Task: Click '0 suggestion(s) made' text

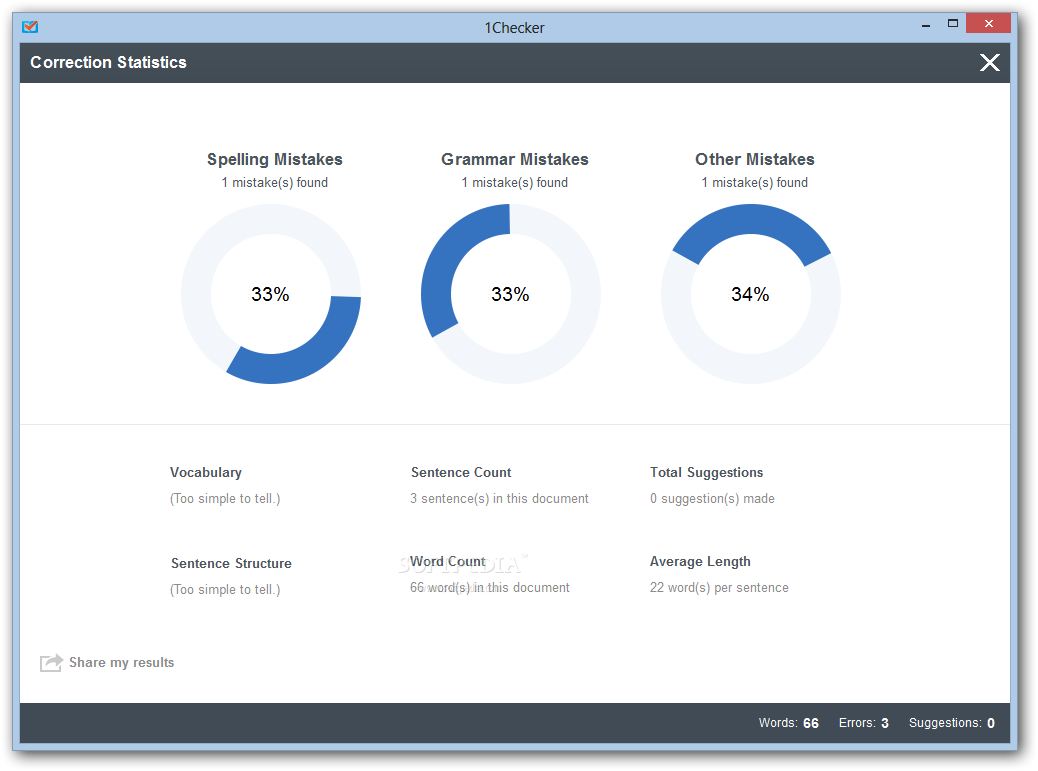Action: (712, 498)
